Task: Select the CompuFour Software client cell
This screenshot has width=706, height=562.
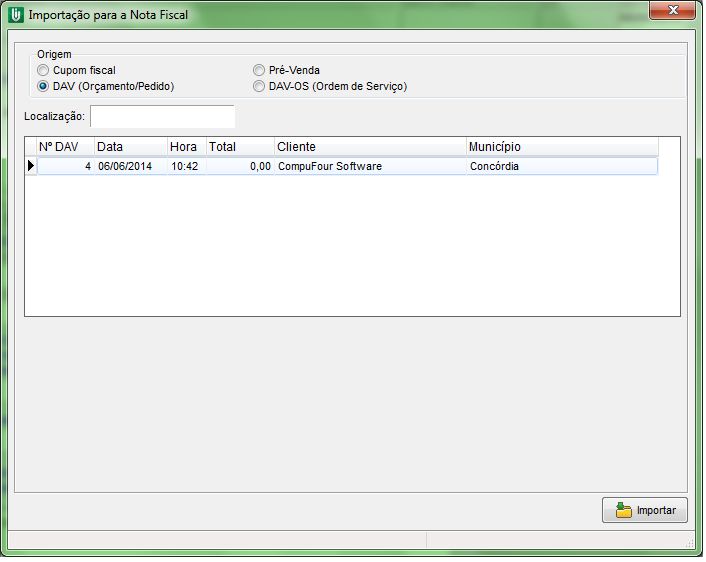Action: [x=330, y=167]
